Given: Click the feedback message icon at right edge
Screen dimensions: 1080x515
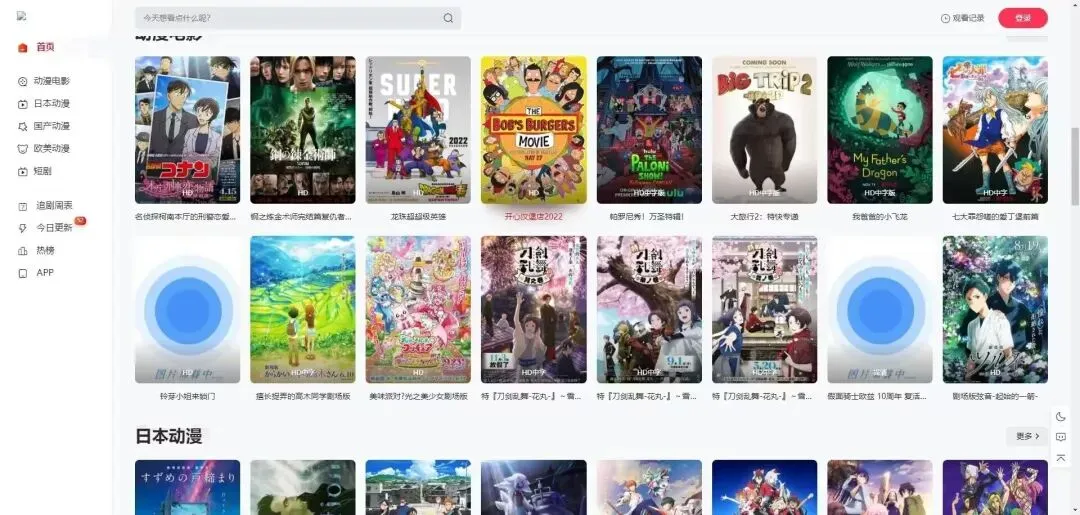Looking at the screenshot, I should click(x=1061, y=437).
